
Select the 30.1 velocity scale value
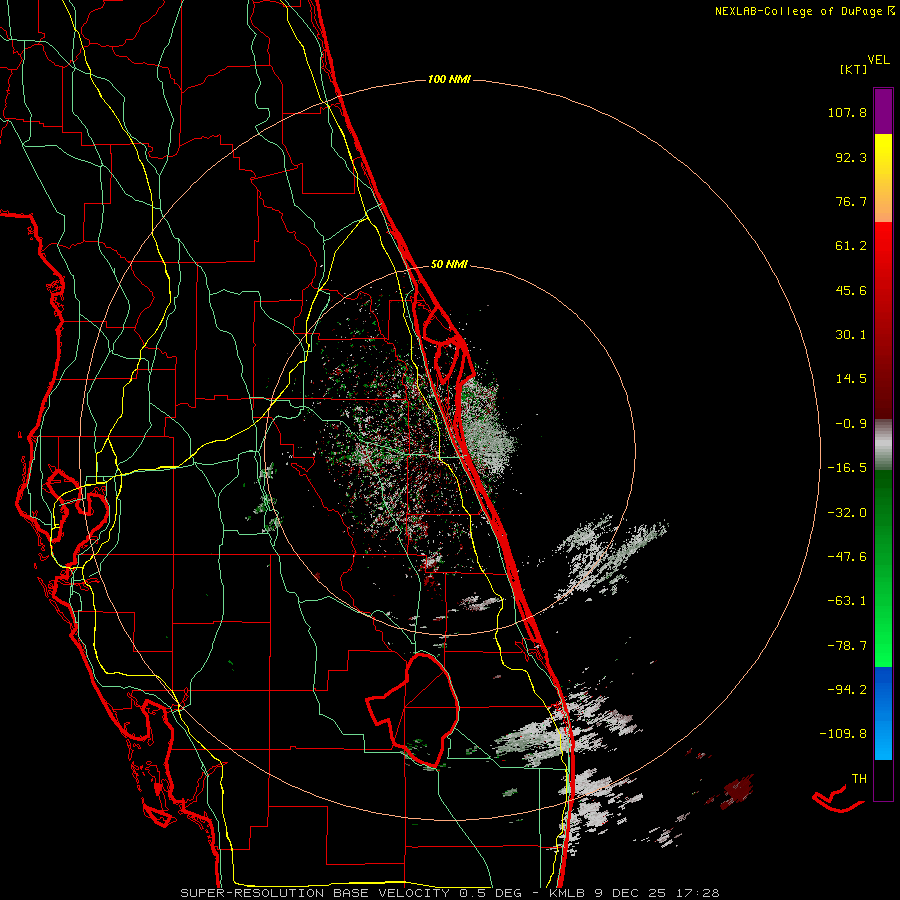point(851,335)
